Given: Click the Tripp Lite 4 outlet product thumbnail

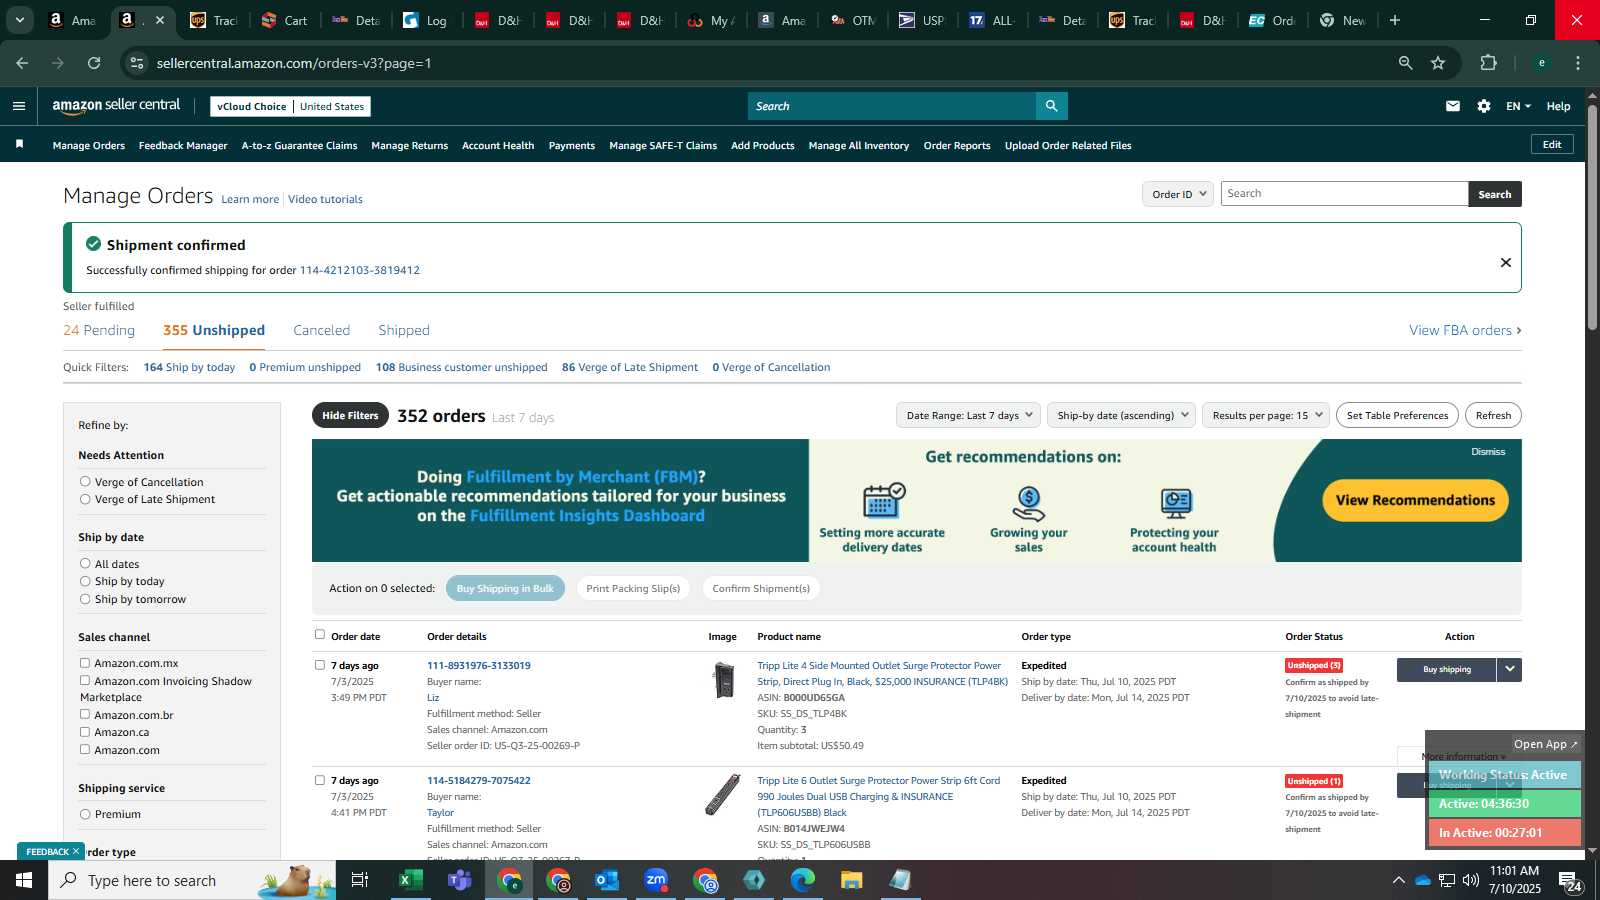Looking at the screenshot, I should click(723, 680).
